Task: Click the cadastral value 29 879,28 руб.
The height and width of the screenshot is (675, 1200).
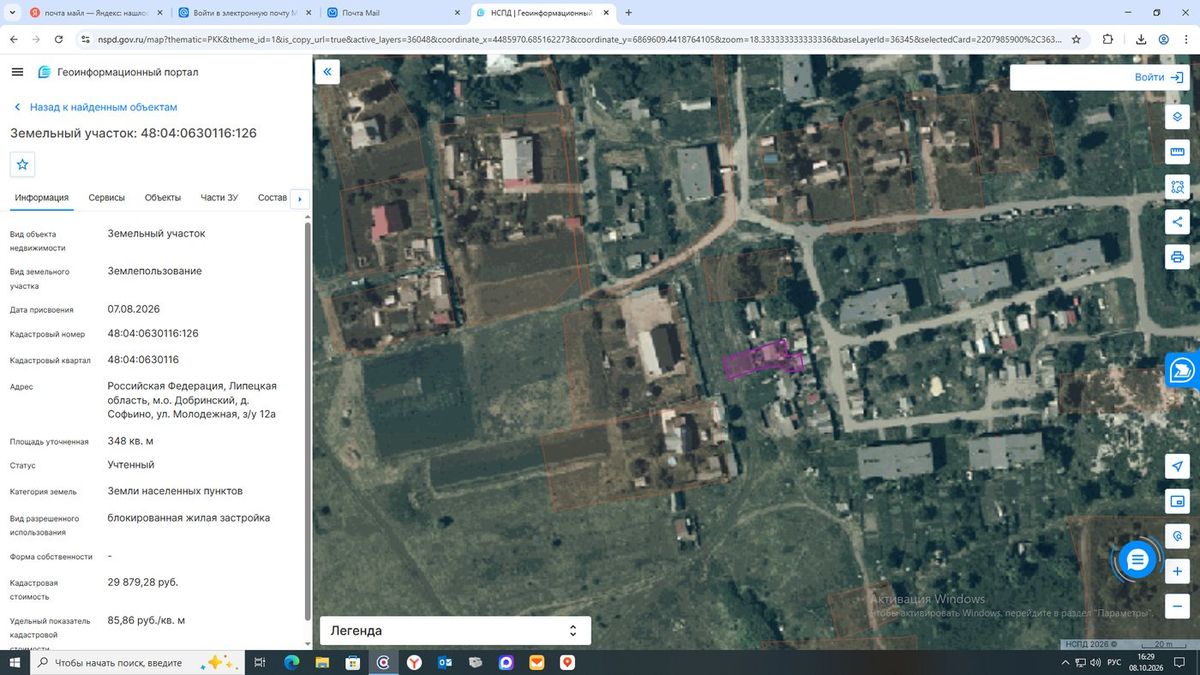Action: click(143, 582)
